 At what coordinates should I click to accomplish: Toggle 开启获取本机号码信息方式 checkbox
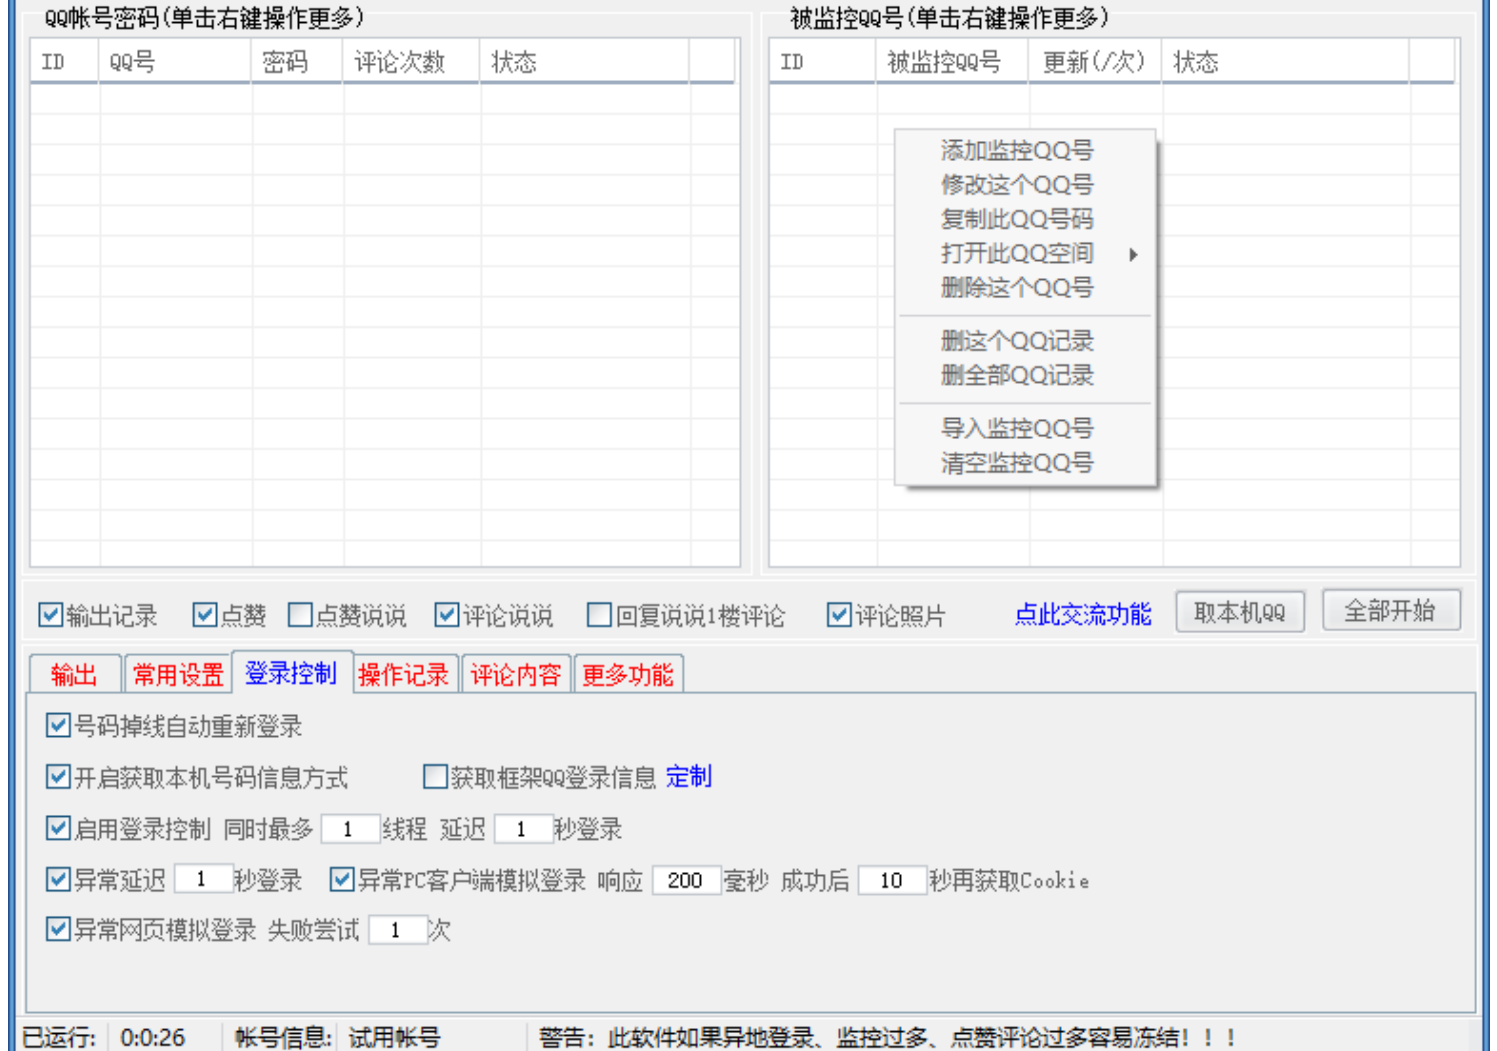pos(58,777)
